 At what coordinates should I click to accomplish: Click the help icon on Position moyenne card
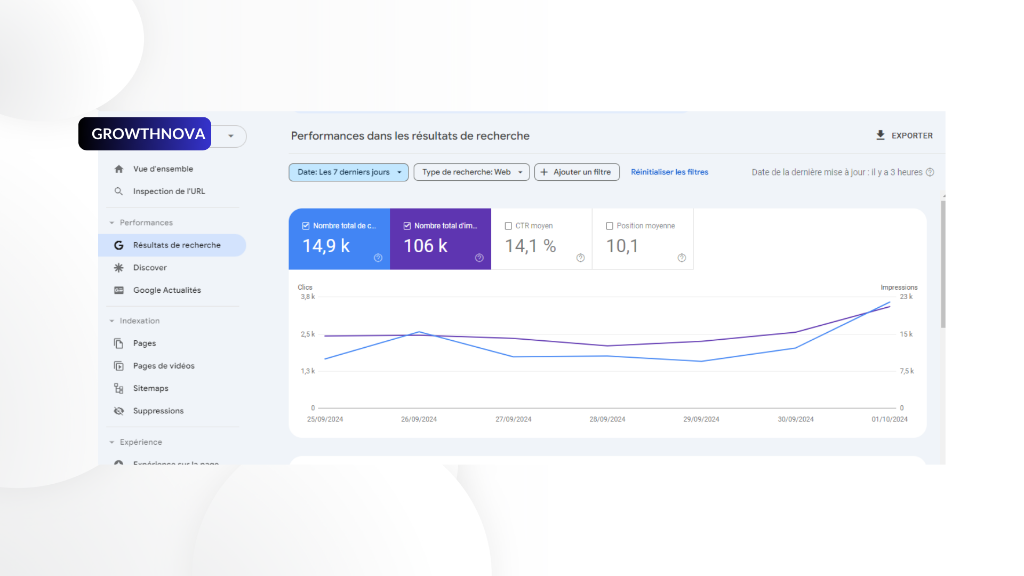[682, 258]
